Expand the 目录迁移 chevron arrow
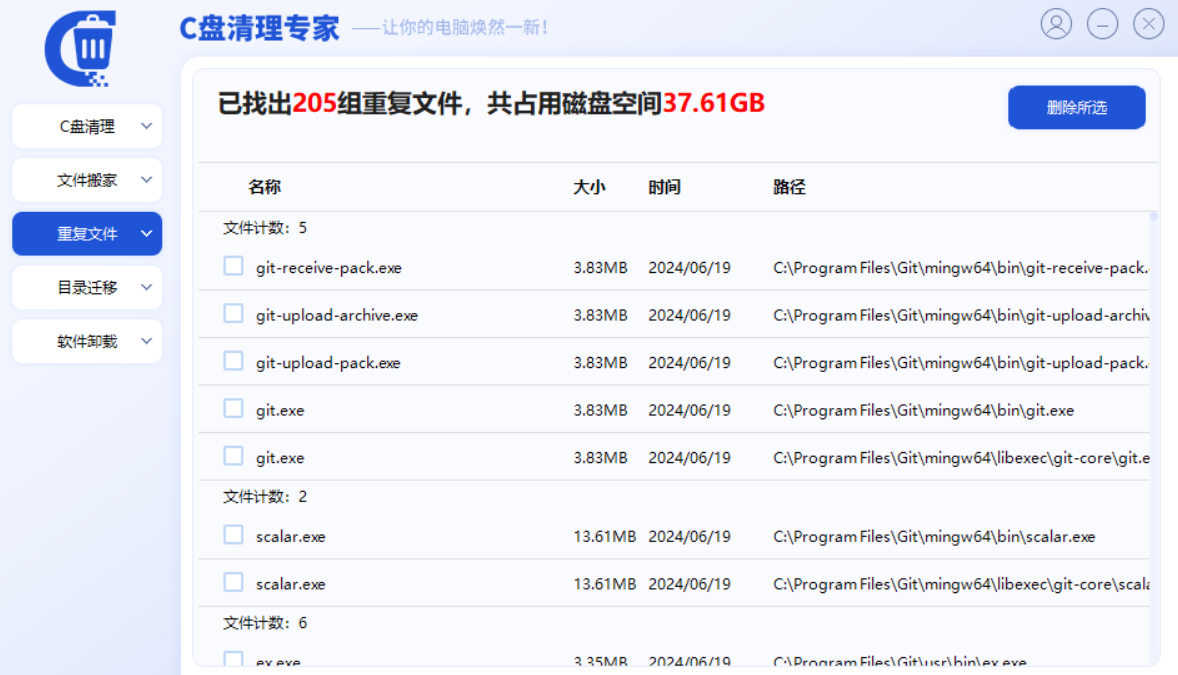Screen dimensions: 1178x675 click(x=146, y=287)
